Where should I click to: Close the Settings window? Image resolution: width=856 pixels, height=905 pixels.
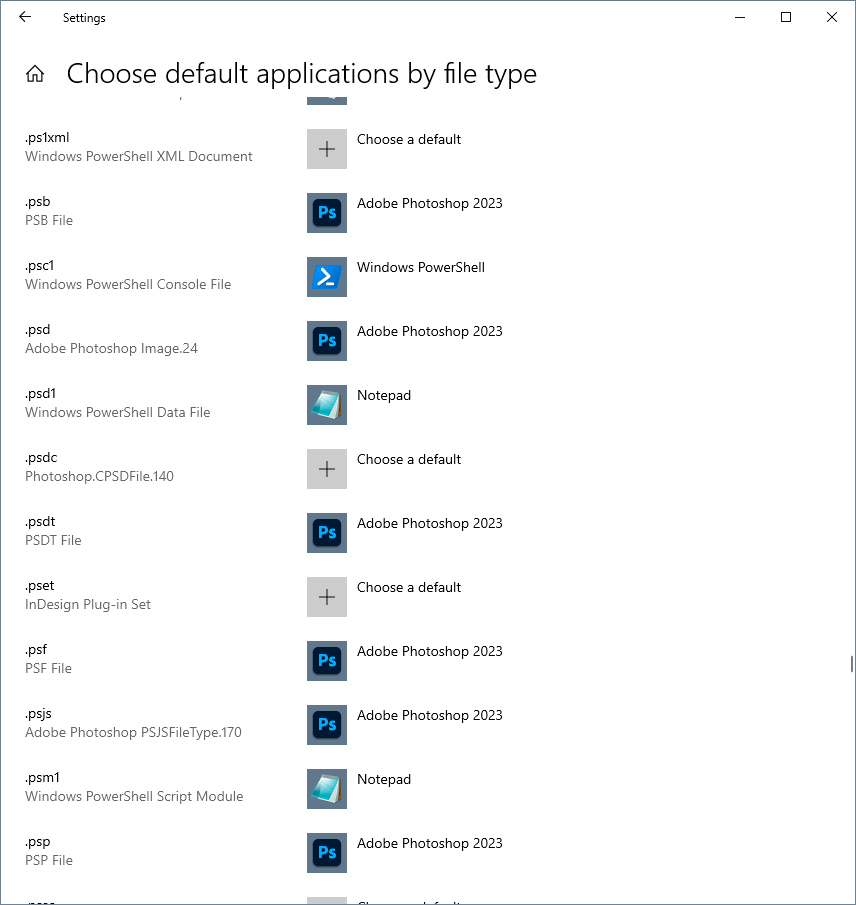tap(832, 17)
